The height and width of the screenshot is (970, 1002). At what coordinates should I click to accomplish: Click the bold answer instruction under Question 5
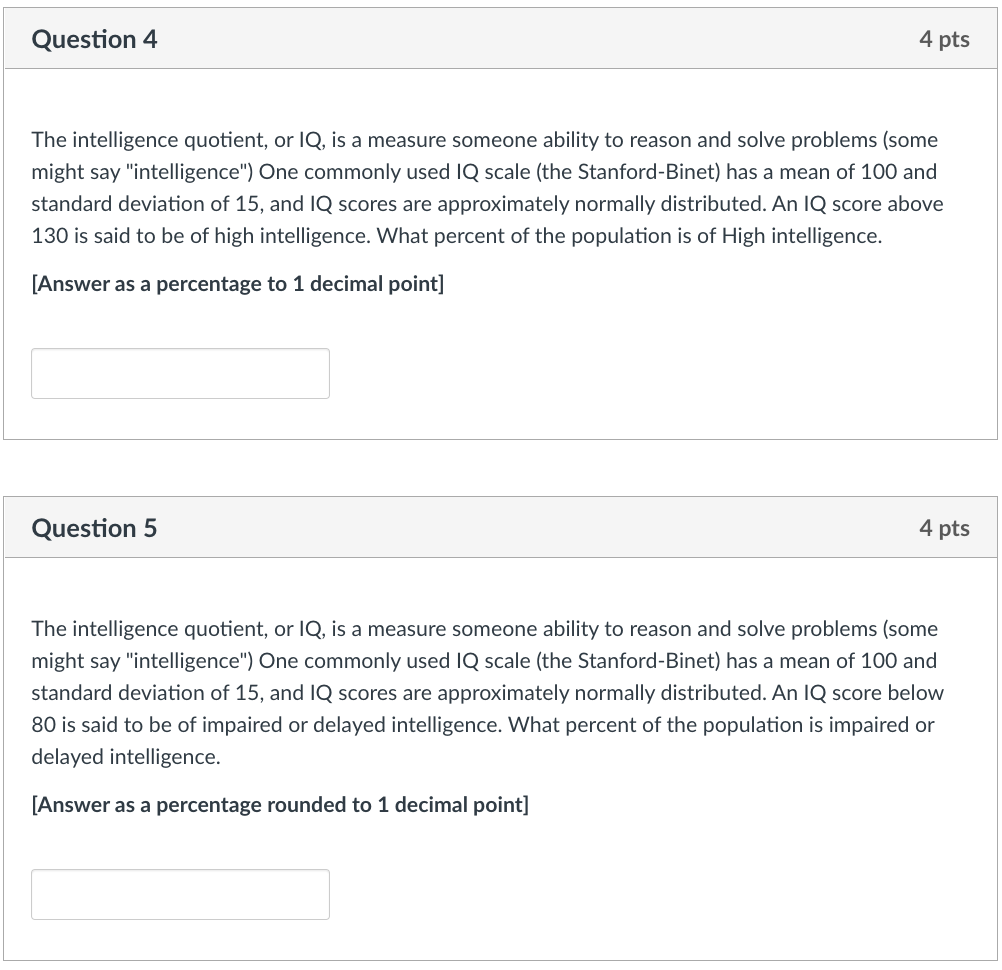280,804
